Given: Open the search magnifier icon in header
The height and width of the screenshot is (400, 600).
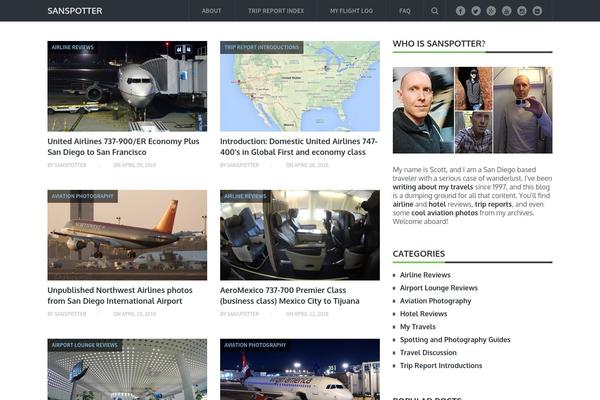Looking at the screenshot, I should pyautogui.click(x=435, y=11).
